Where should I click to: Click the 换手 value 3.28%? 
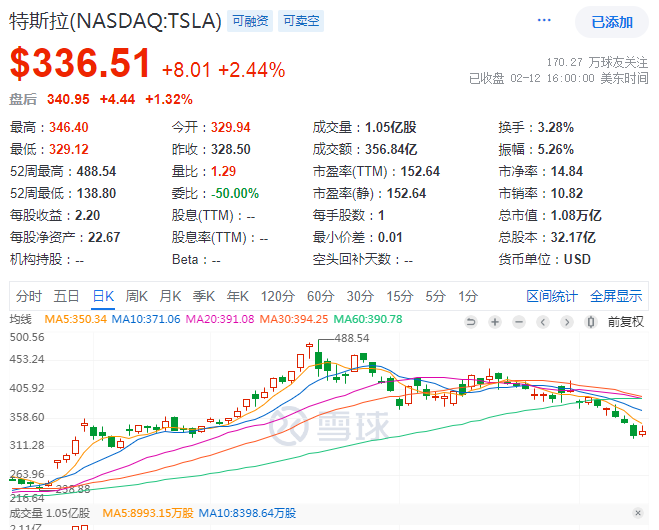[x=556, y=127]
